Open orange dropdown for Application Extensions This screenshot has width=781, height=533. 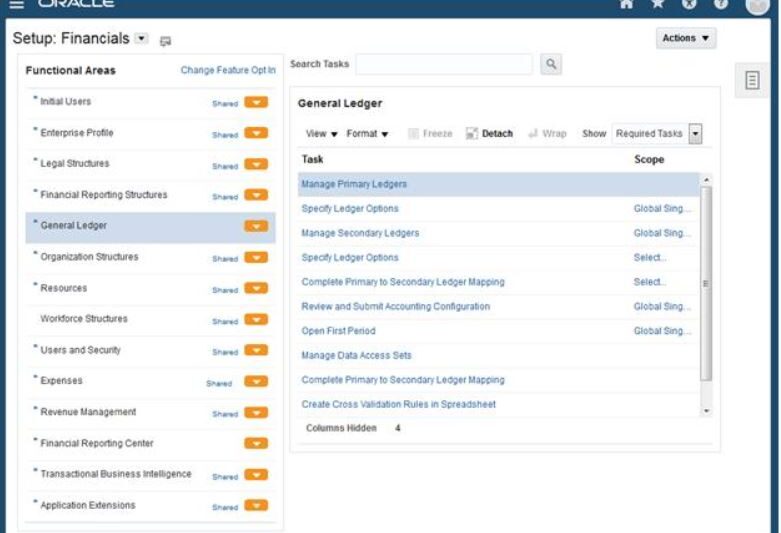(256, 505)
